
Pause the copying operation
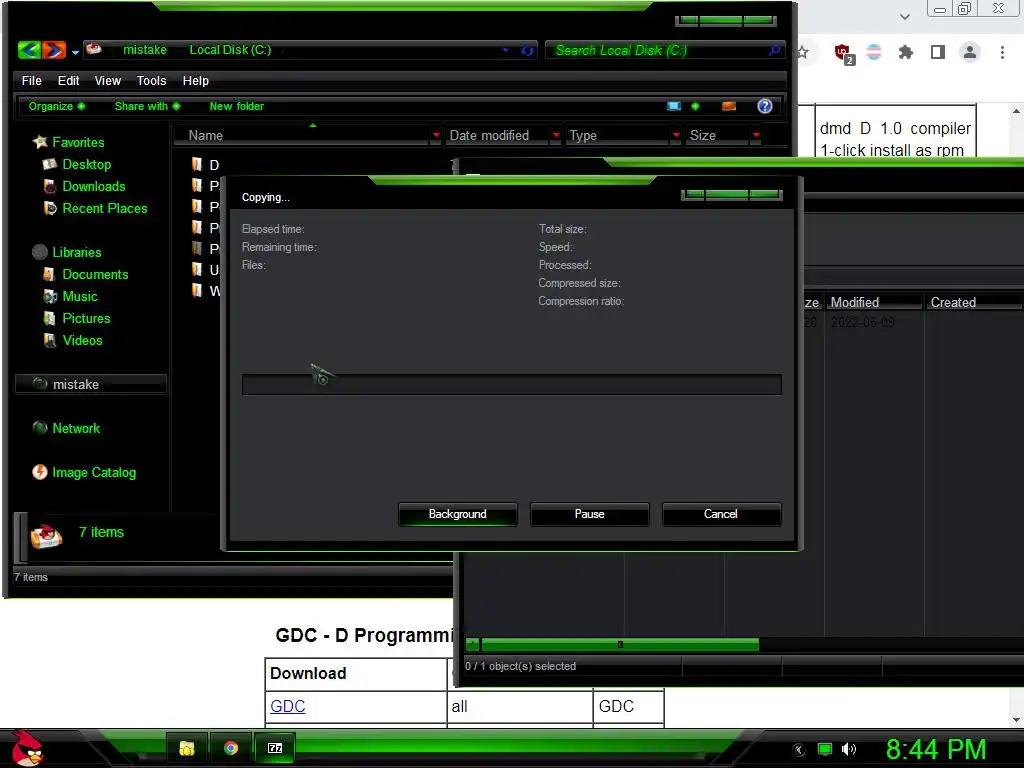coord(589,514)
